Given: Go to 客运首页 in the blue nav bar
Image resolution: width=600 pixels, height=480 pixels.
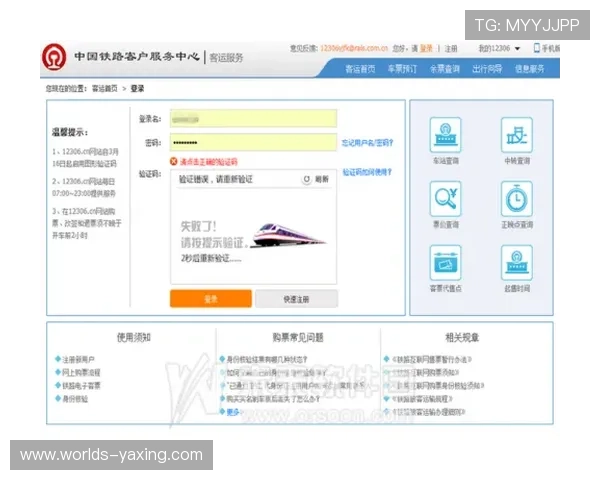Looking at the screenshot, I should 360,69.
